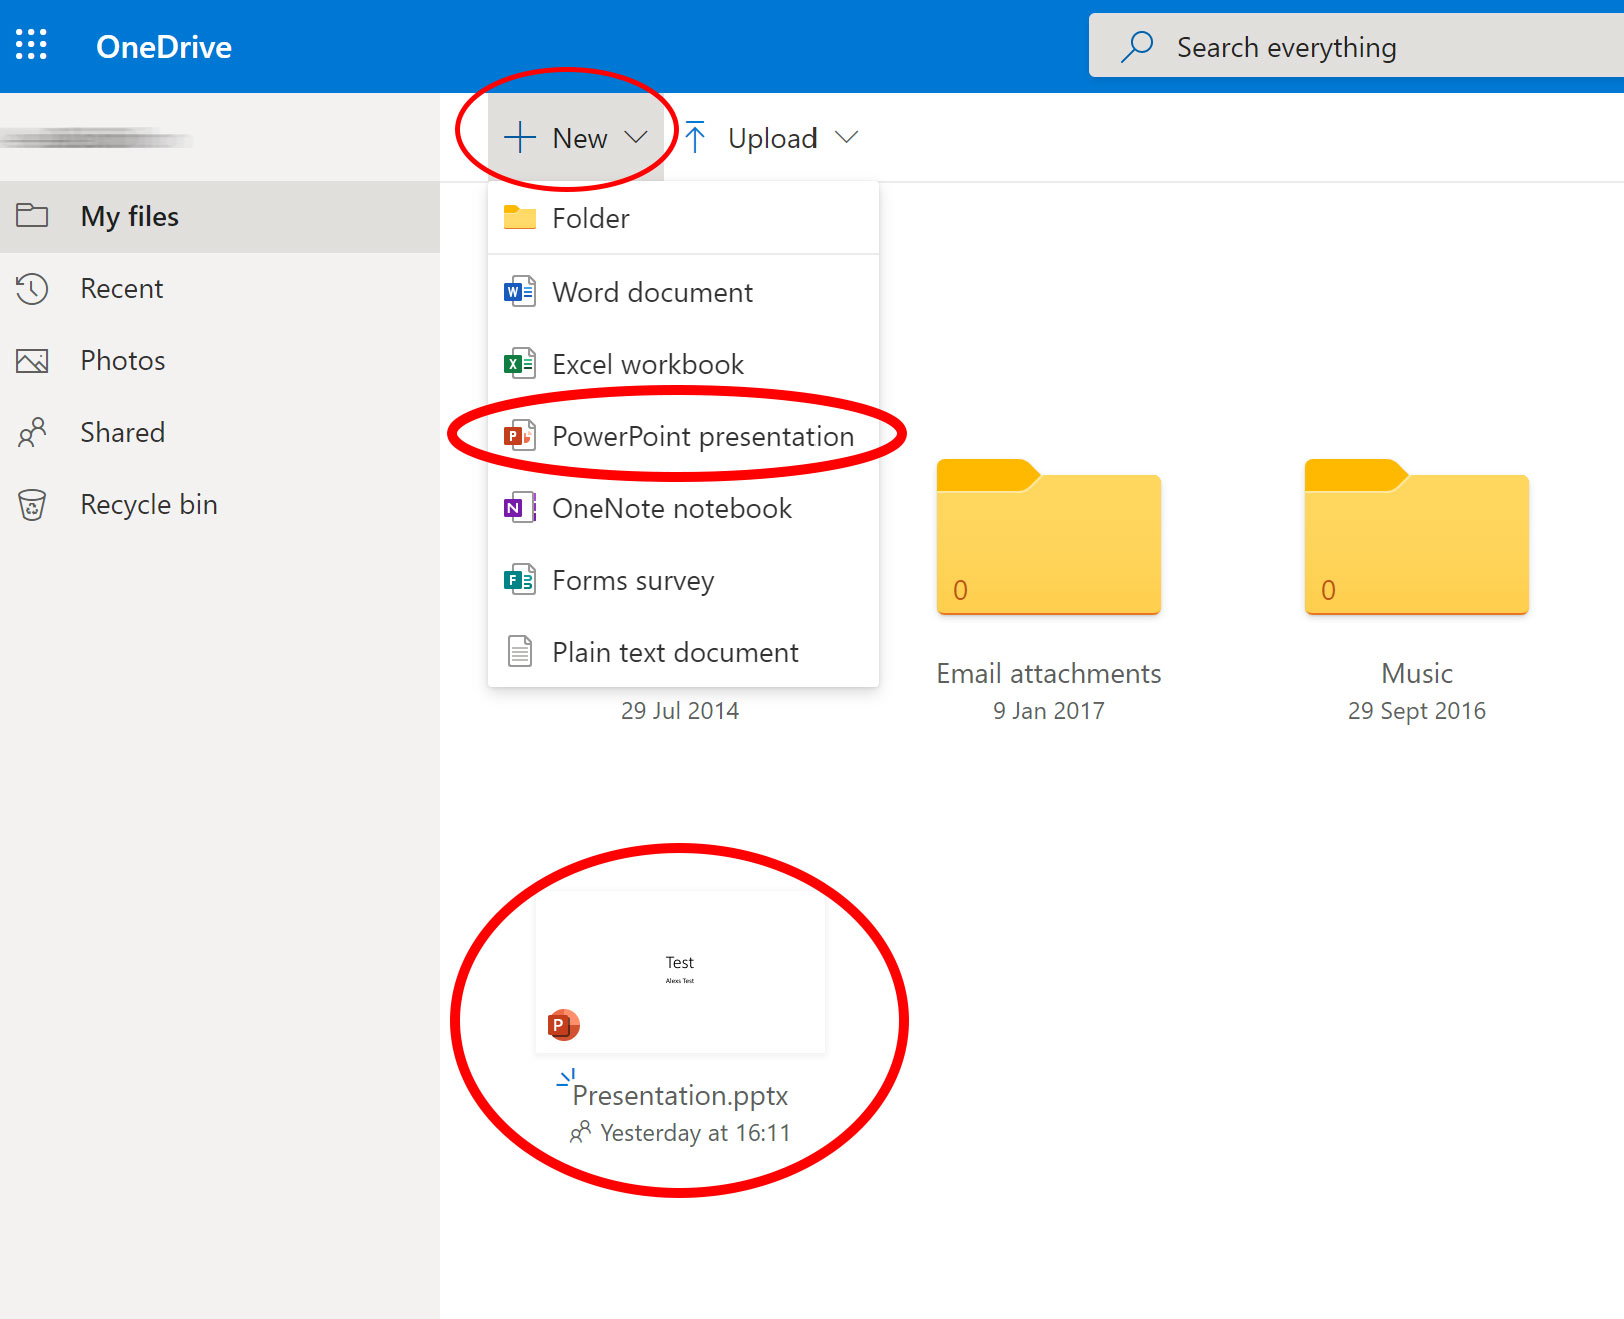
Task: Click the Forms survey icon
Action: (x=520, y=580)
